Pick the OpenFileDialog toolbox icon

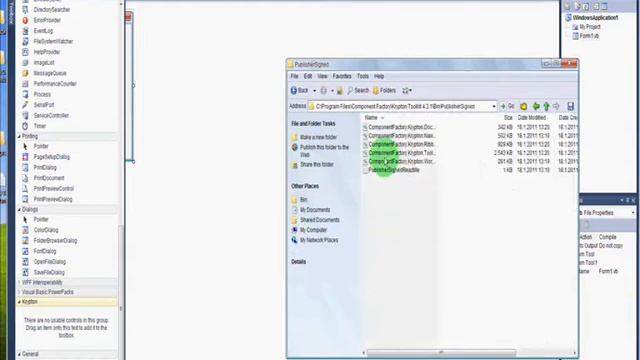pyautogui.click(x=25, y=262)
